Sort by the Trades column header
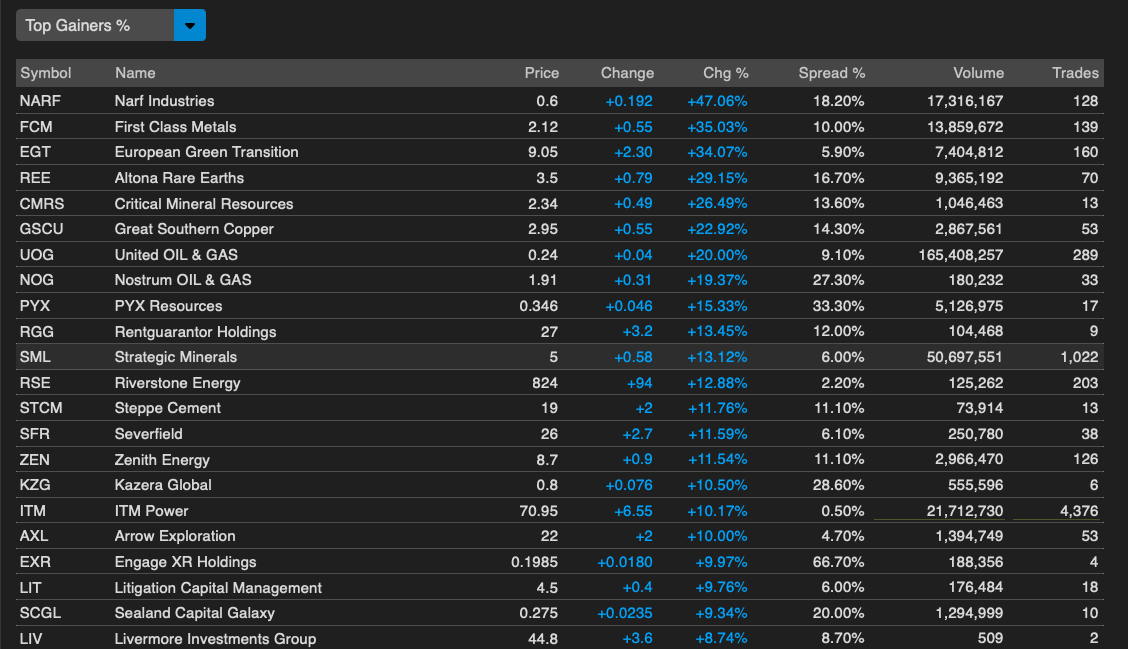The height and width of the screenshot is (649, 1128). 1075,73
